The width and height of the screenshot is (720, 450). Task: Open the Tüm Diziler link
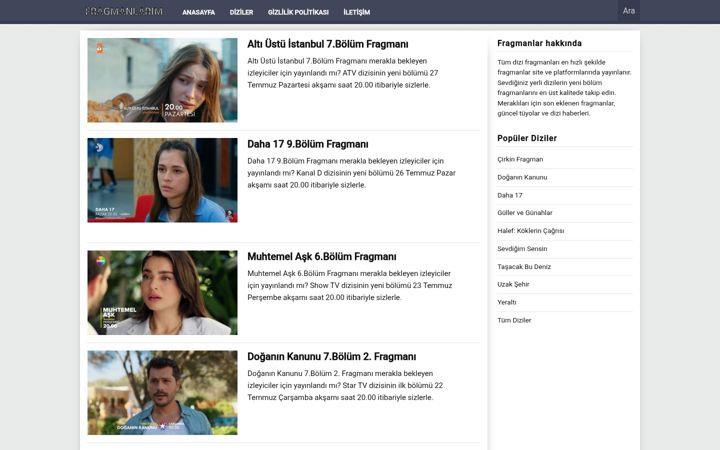click(514, 320)
